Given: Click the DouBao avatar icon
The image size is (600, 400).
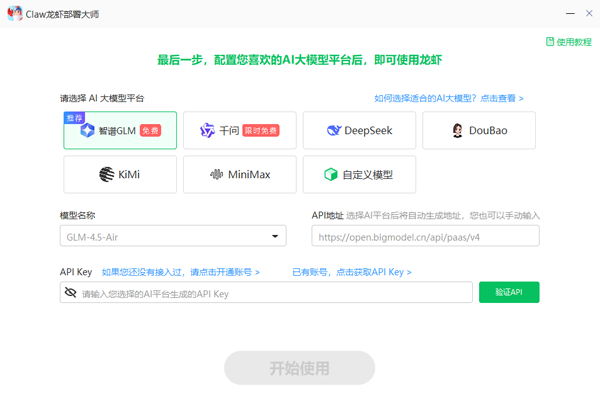Looking at the screenshot, I should [x=458, y=131].
